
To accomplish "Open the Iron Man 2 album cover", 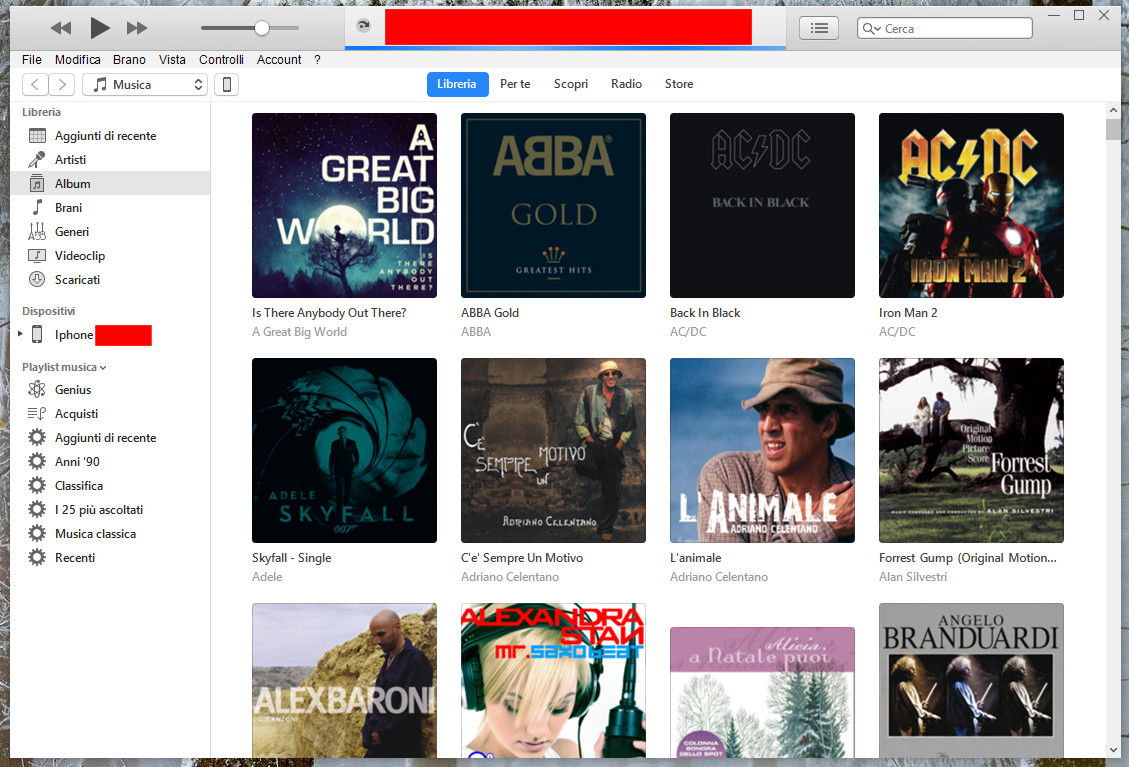I will click(971, 205).
